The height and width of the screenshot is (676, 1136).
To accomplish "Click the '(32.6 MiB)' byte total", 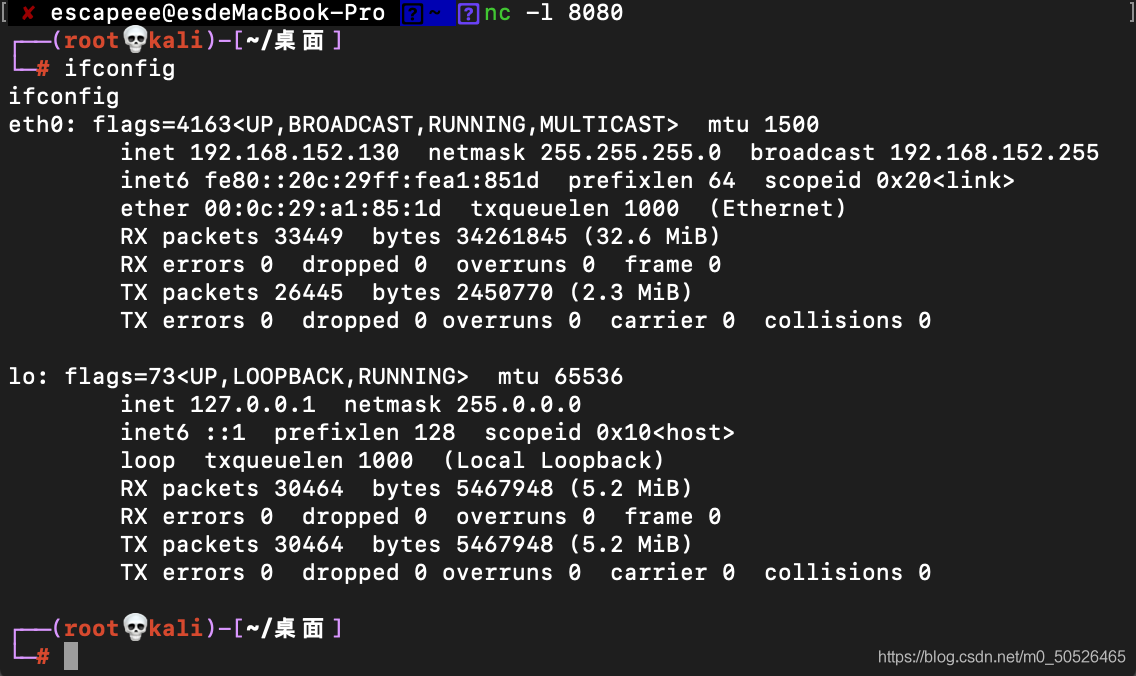I will [651, 236].
